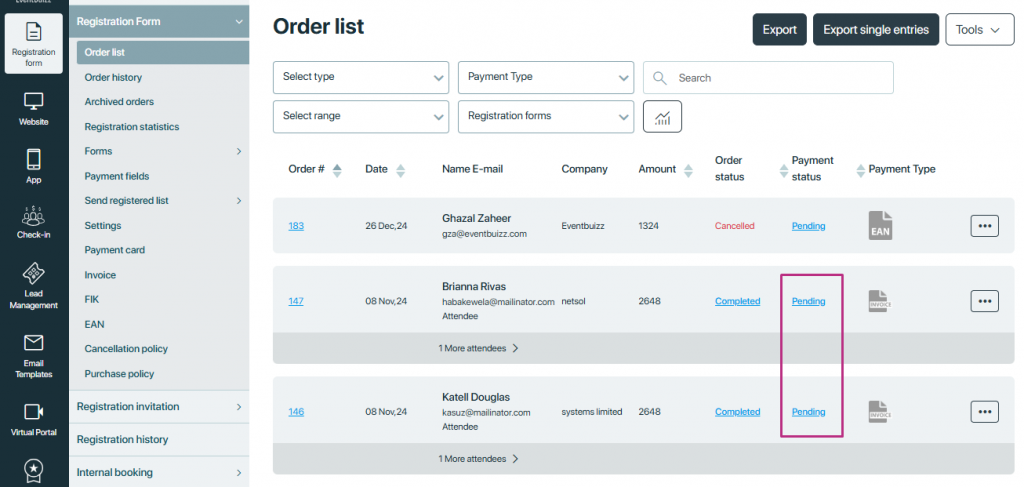Open order number 146 link

pos(296,412)
